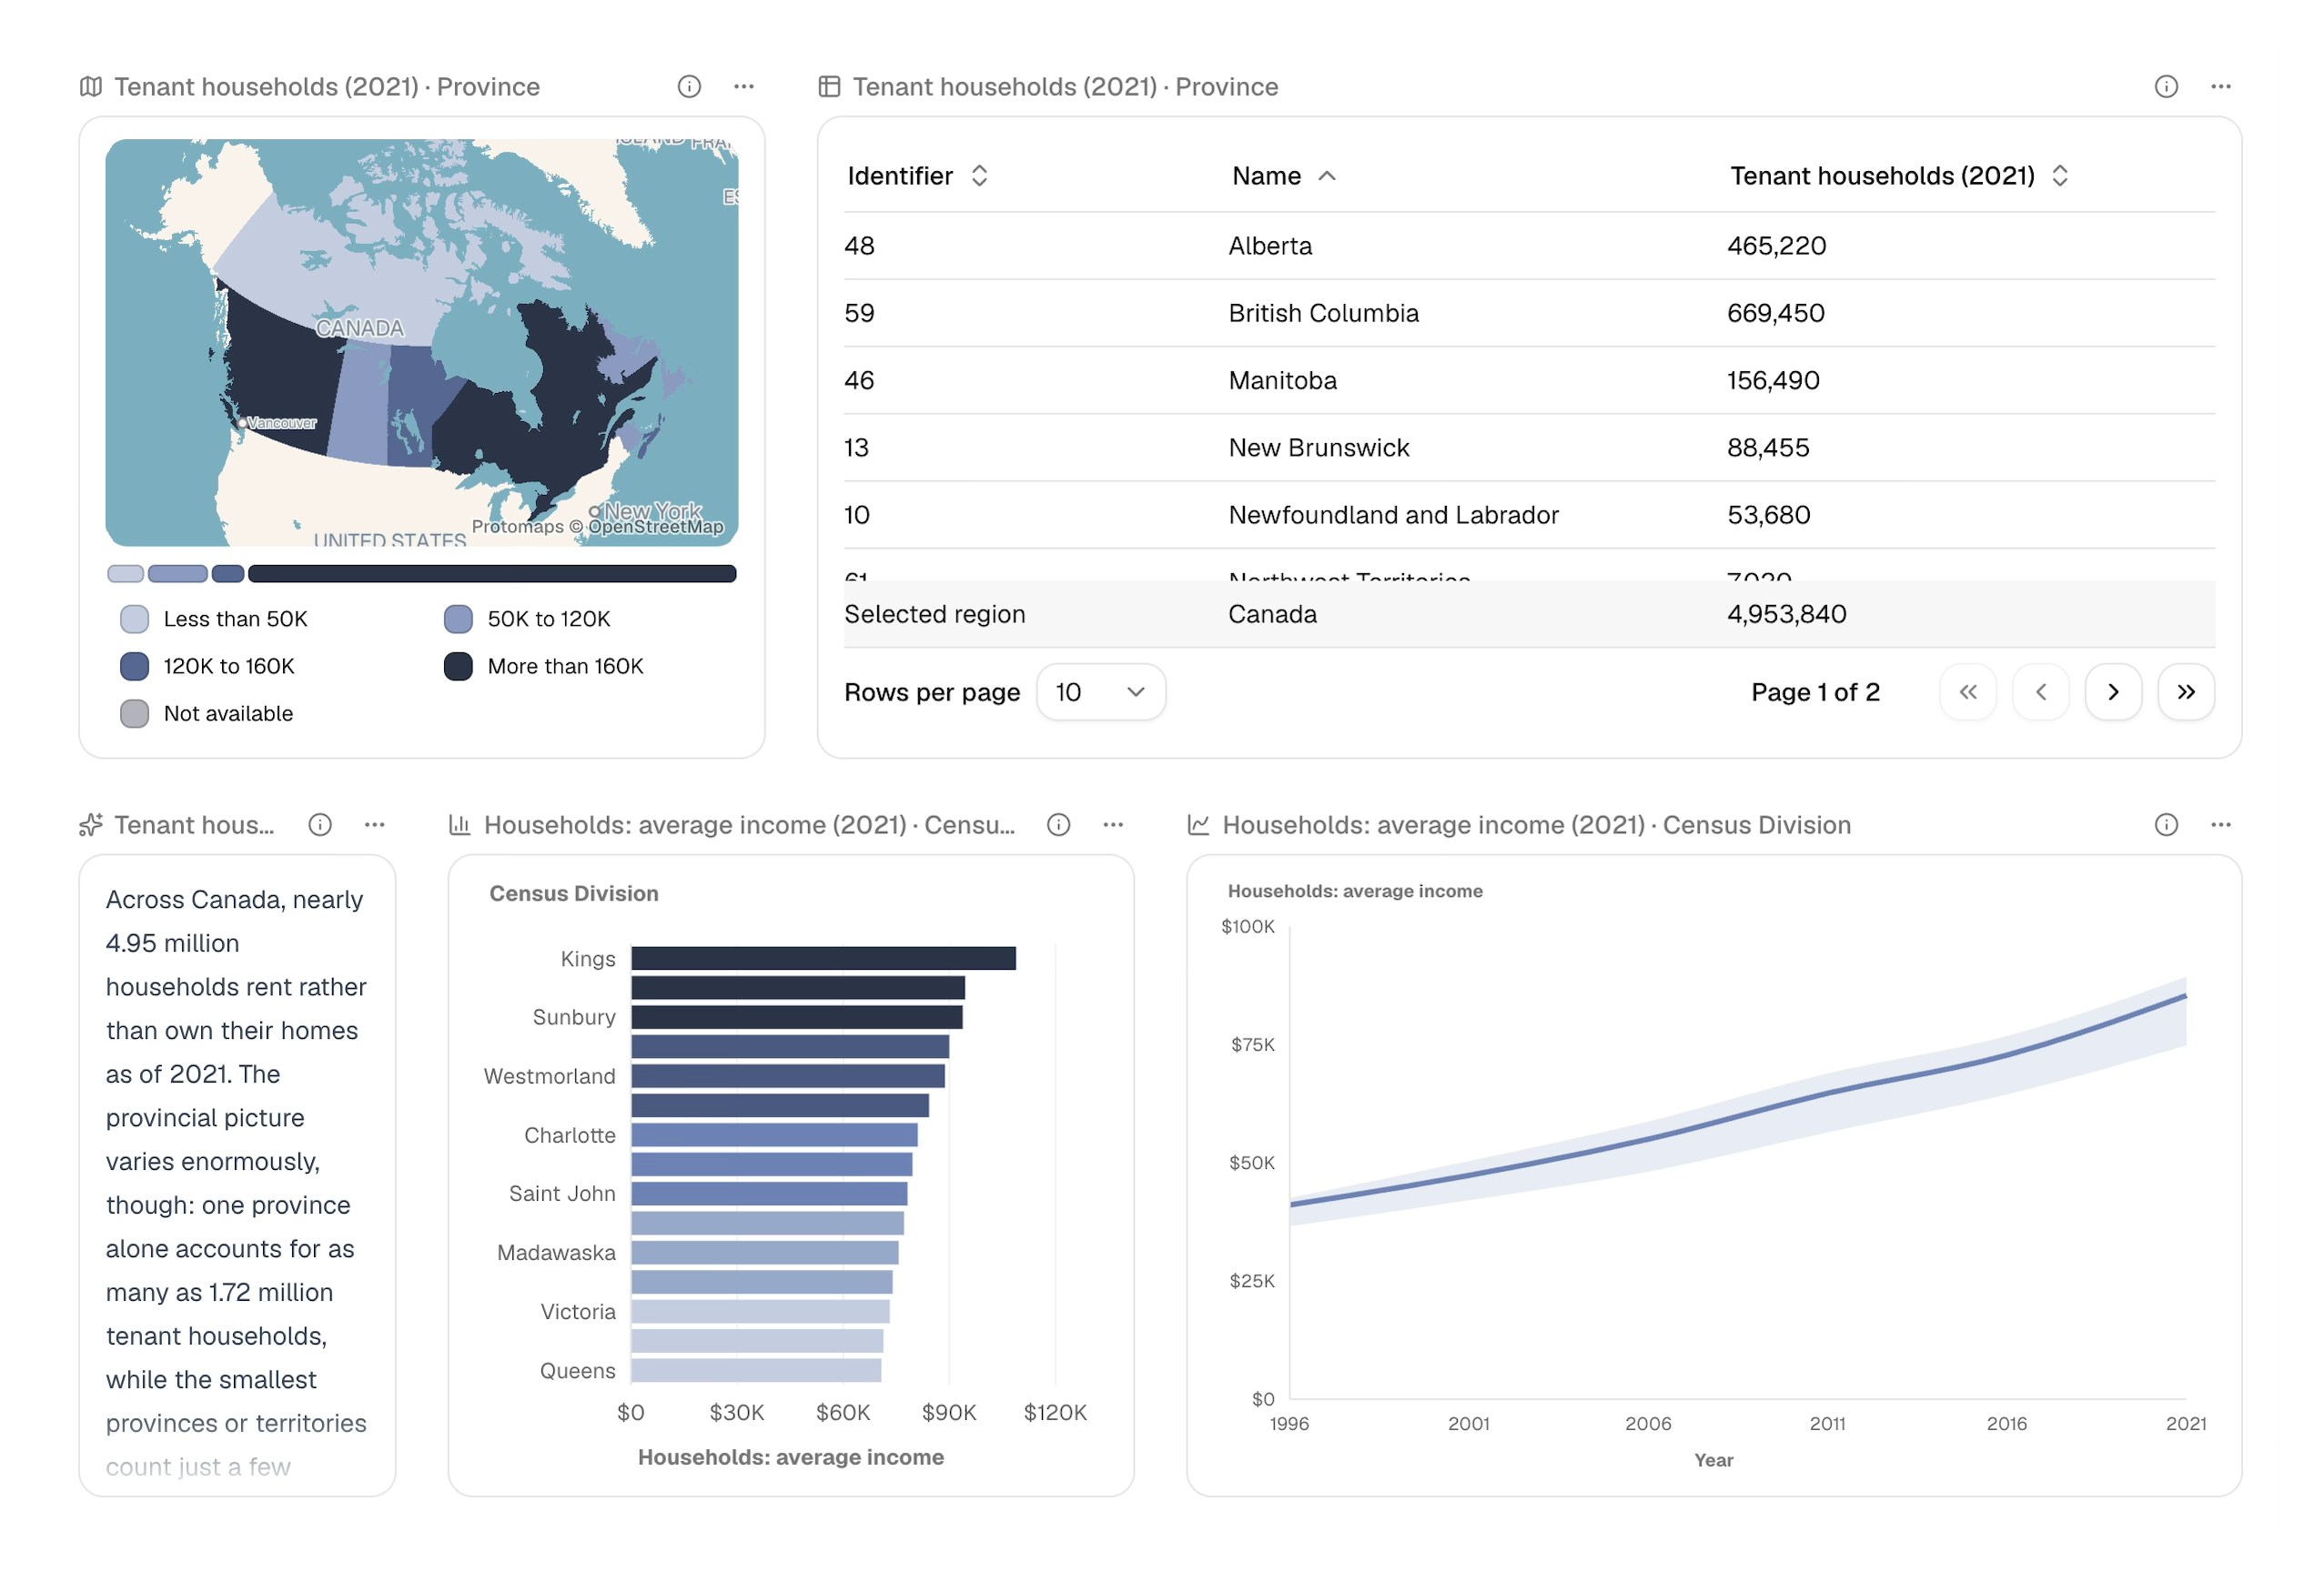Viewport: 2324px width, 1572px height.
Task: Toggle the Less than 50K legend swatch
Action: (135, 619)
